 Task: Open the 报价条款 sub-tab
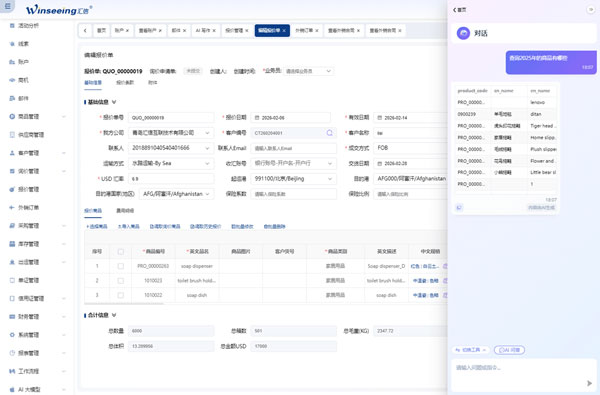(125, 83)
